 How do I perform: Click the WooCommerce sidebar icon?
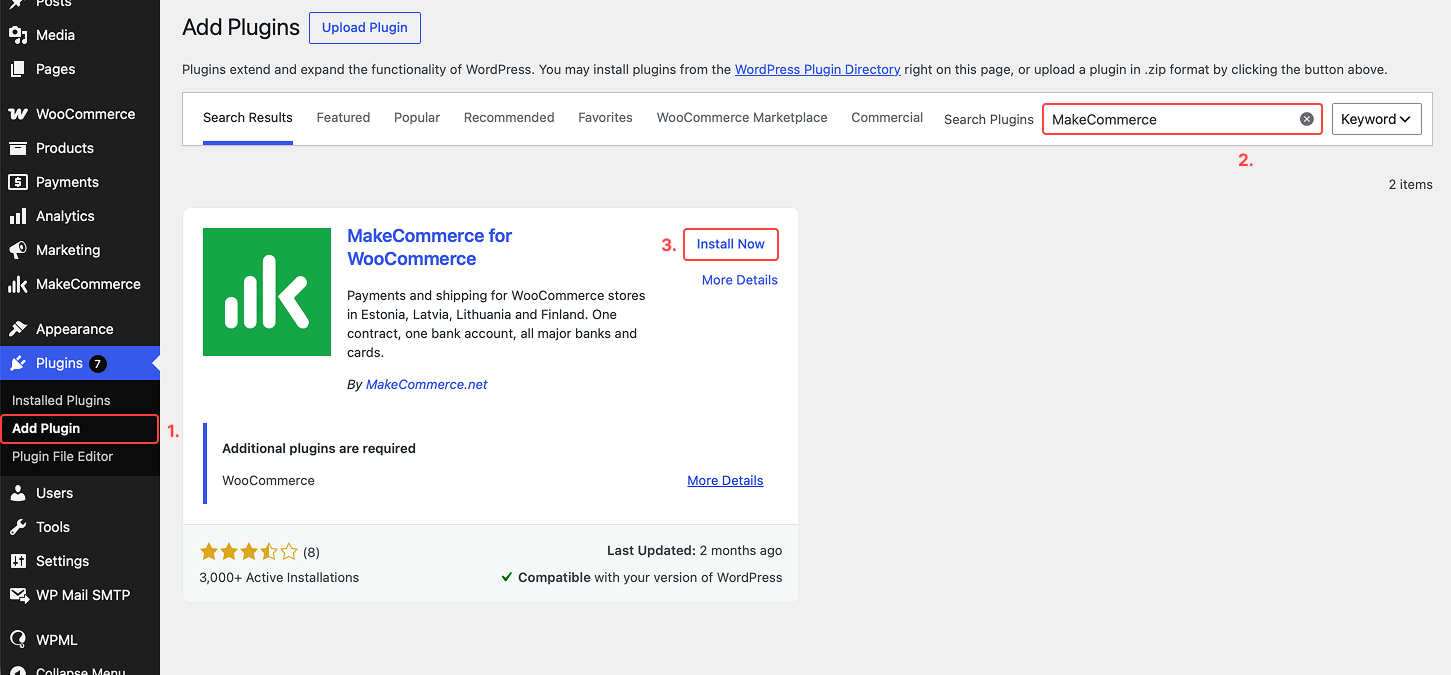click(x=18, y=114)
